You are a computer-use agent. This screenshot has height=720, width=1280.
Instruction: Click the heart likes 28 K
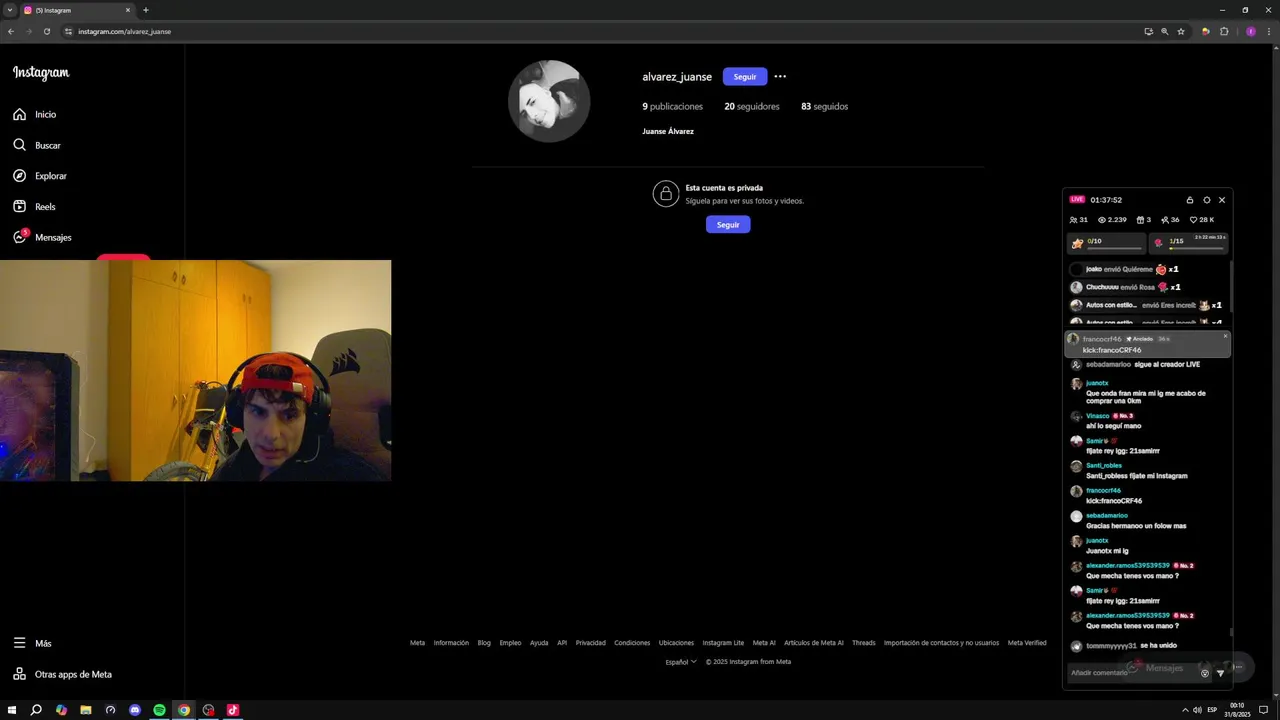(1201, 220)
